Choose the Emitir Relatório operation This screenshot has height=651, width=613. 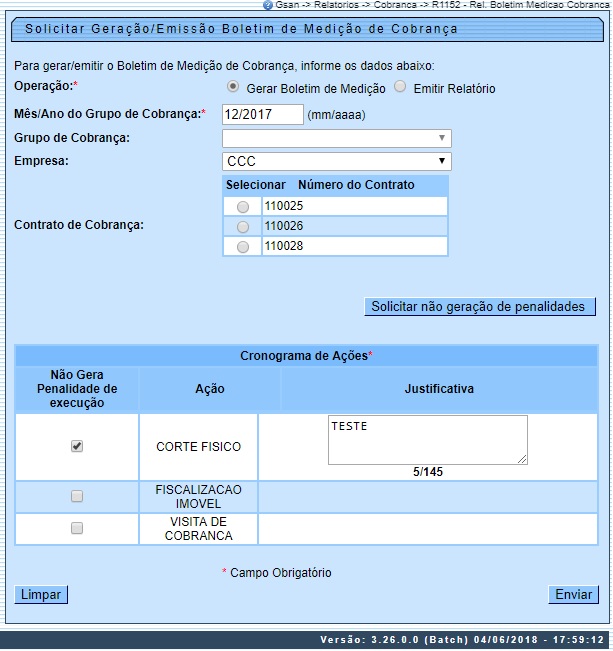(400, 87)
